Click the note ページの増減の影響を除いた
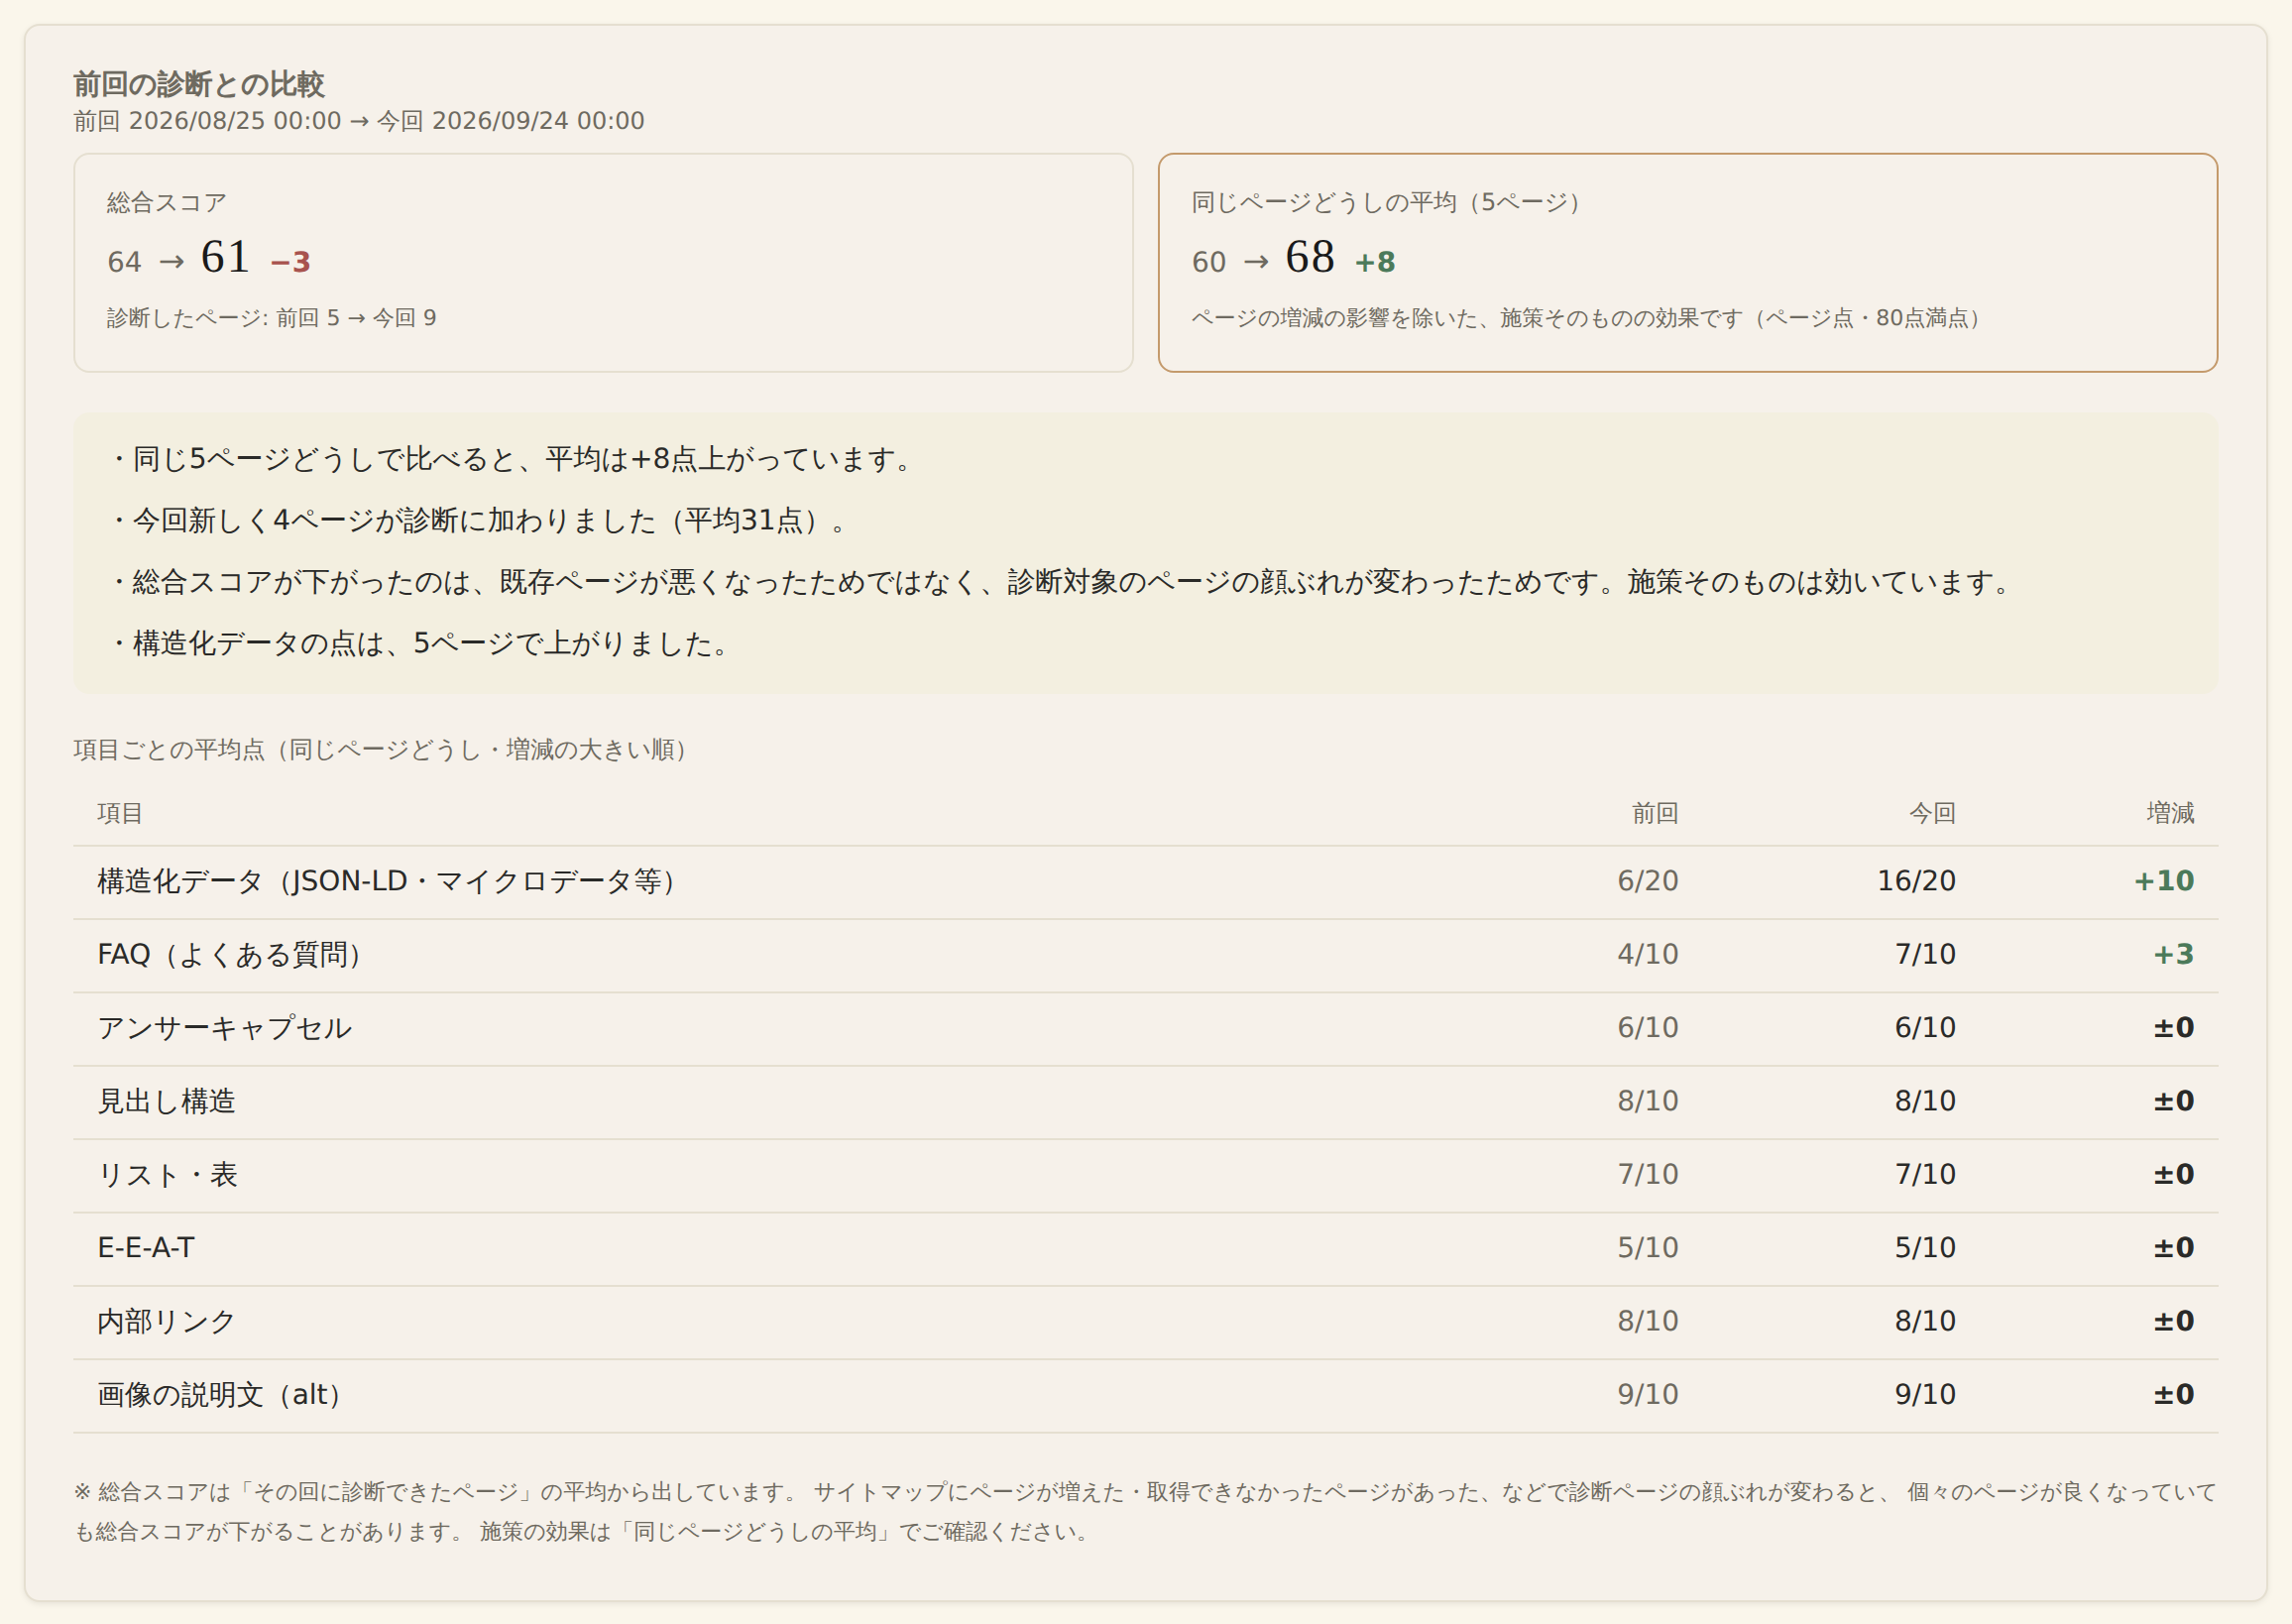The width and height of the screenshot is (2292, 1624). 1591,318
